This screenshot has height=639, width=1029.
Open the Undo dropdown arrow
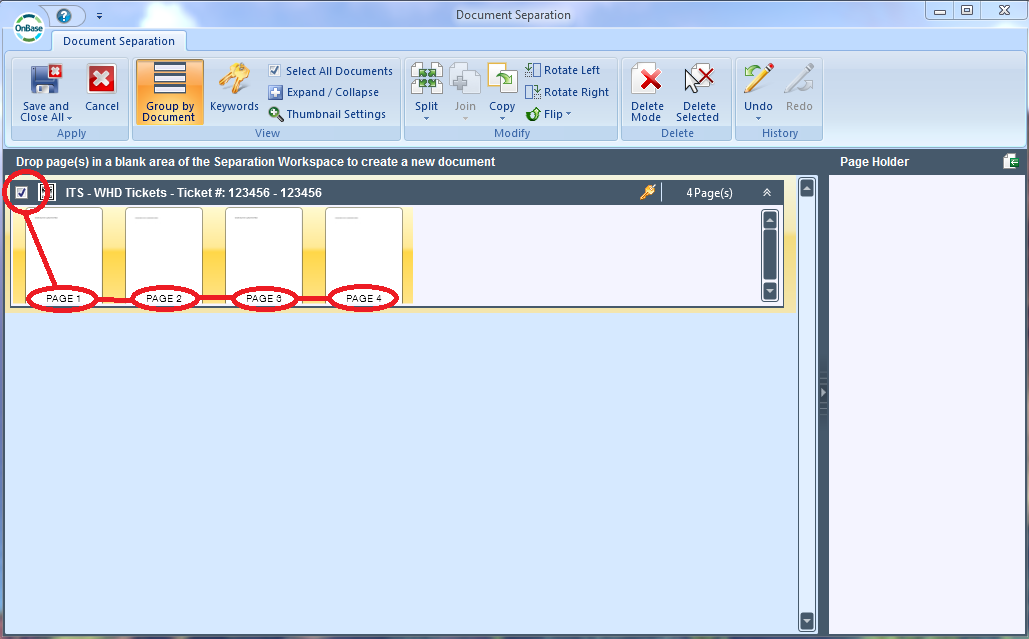point(759,119)
